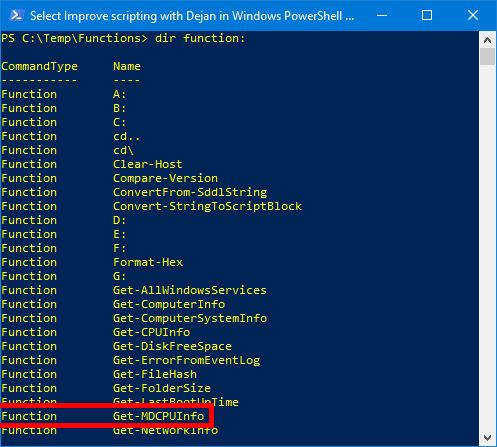Click the scrollbar up arrow
The image size is (497, 447).
click(487, 40)
